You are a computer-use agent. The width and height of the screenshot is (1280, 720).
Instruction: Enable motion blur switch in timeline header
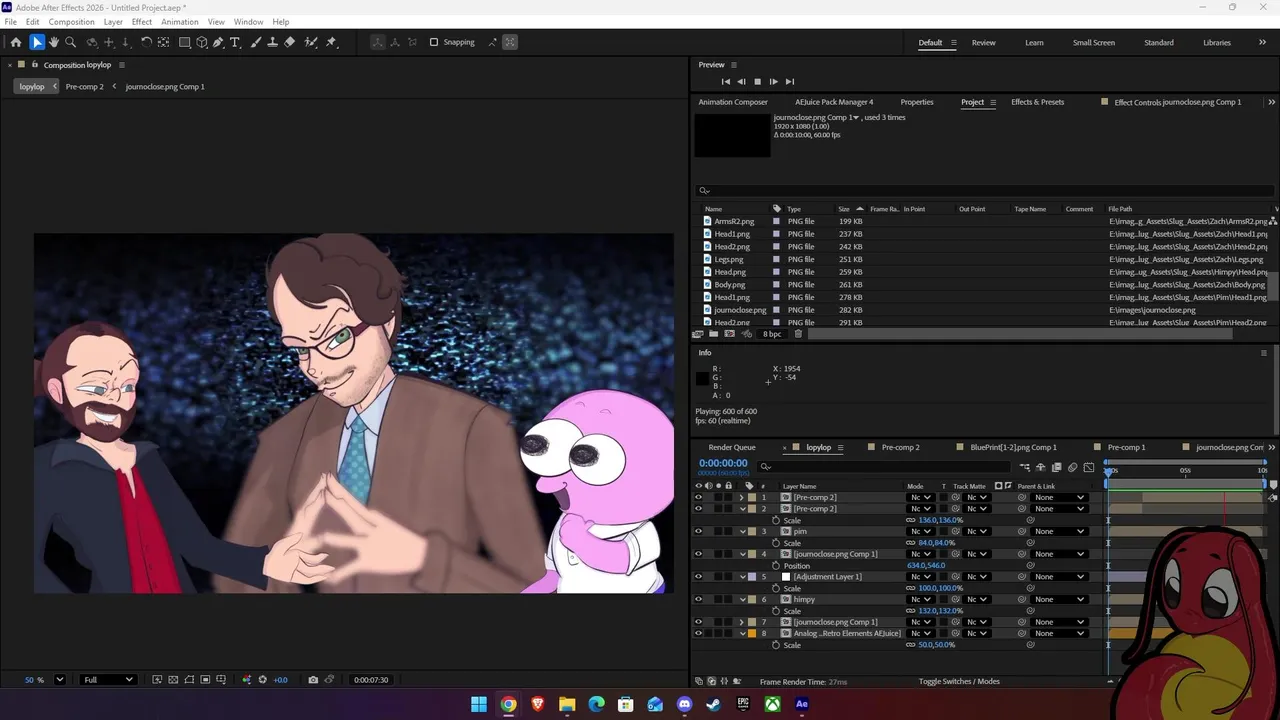coord(1073,467)
